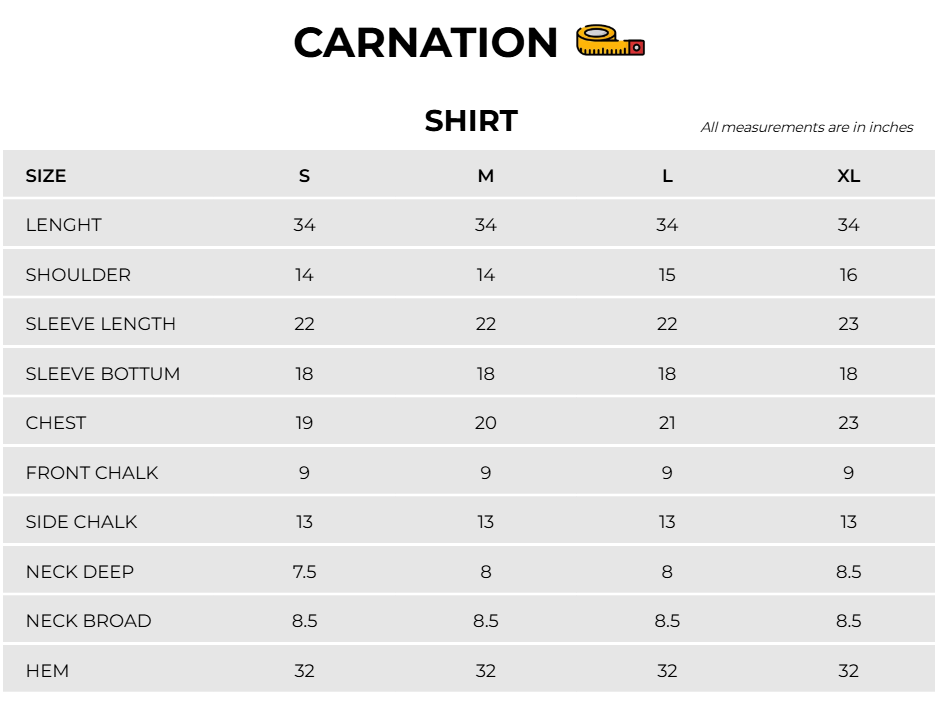The height and width of the screenshot is (718, 935).
Task: Click the HEM row label
Action: (48, 671)
